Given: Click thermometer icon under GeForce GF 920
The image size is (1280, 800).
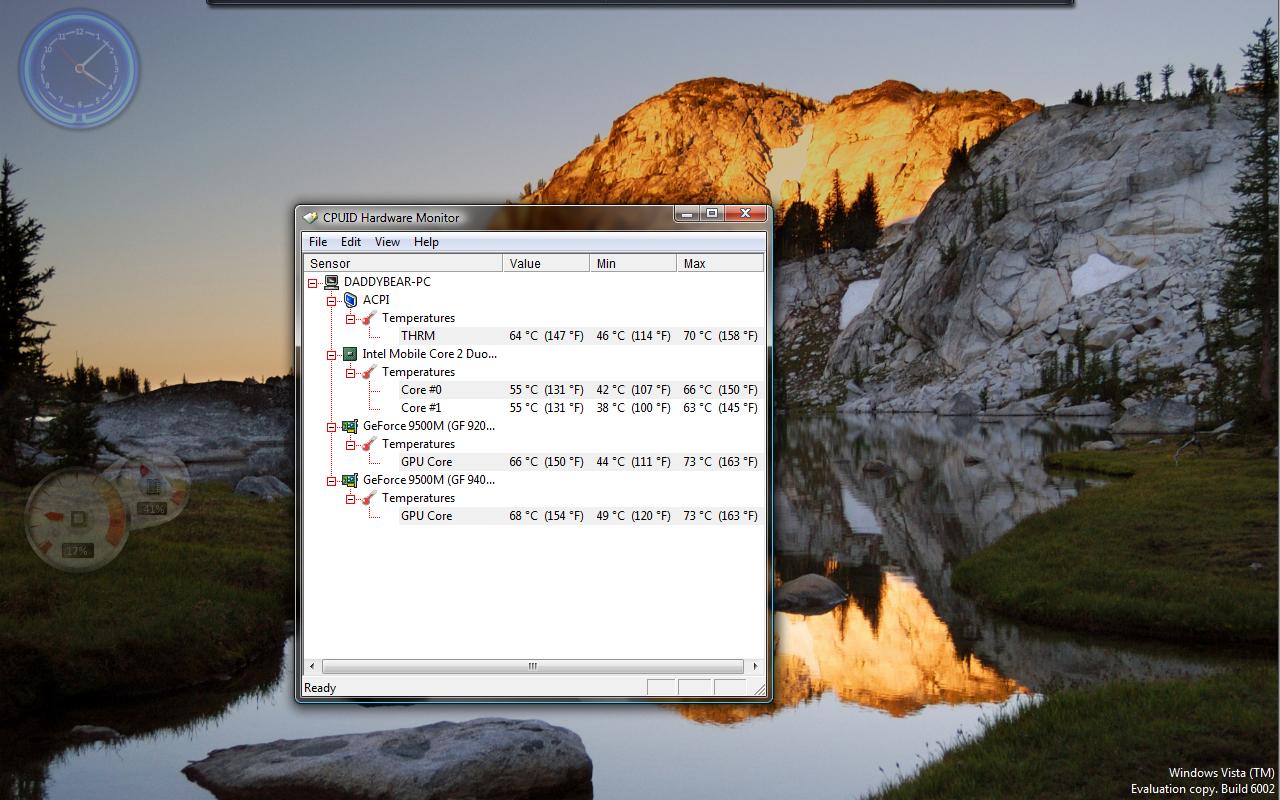Looking at the screenshot, I should tap(369, 444).
